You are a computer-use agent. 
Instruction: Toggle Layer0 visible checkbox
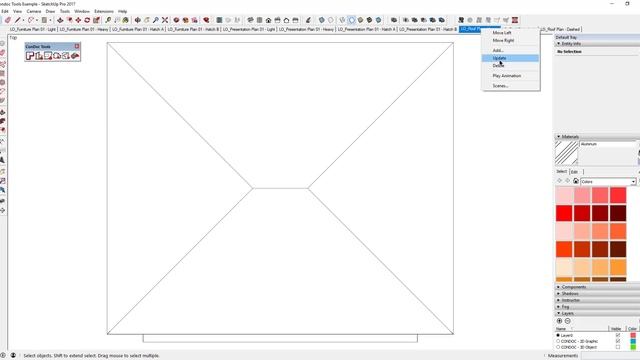(618, 335)
